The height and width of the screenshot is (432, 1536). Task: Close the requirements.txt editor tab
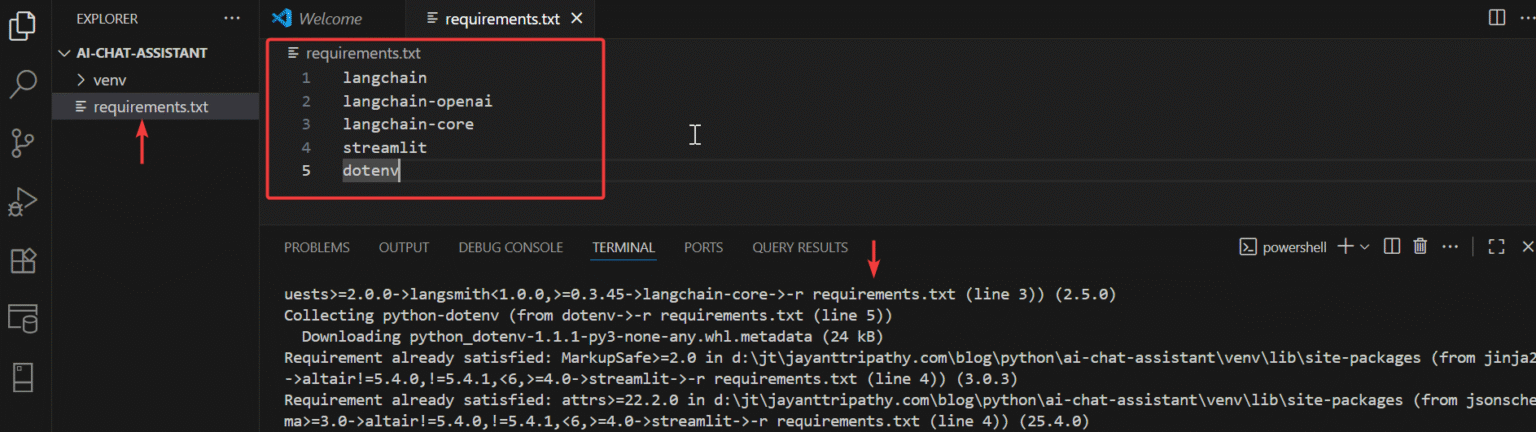[x=576, y=19]
